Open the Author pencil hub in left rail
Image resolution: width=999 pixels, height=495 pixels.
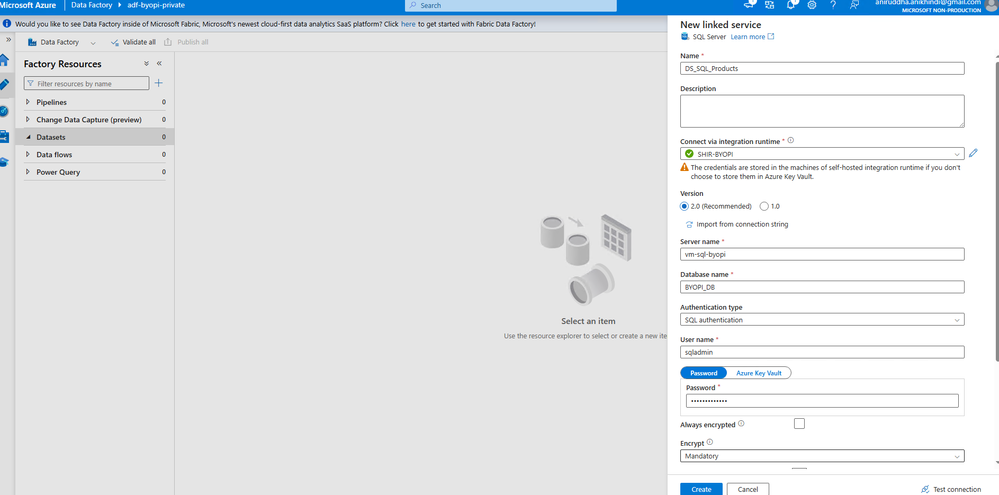[4, 85]
